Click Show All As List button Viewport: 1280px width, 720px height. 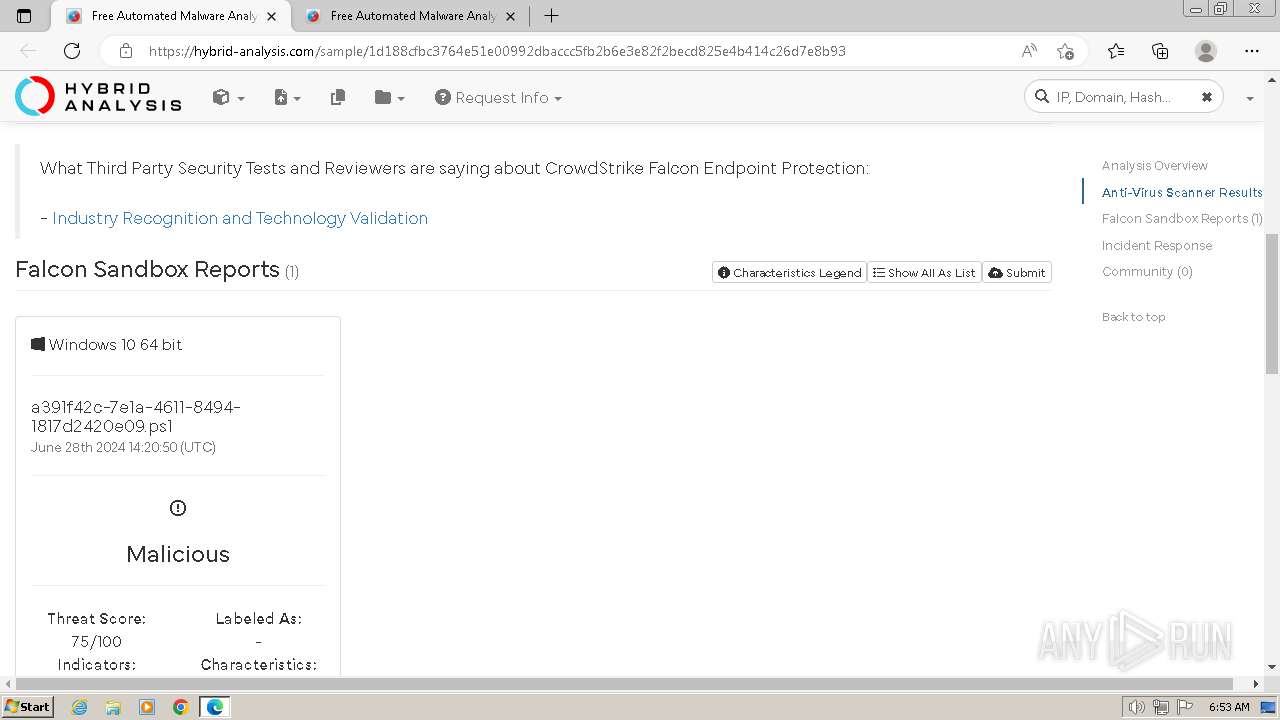pos(924,272)
